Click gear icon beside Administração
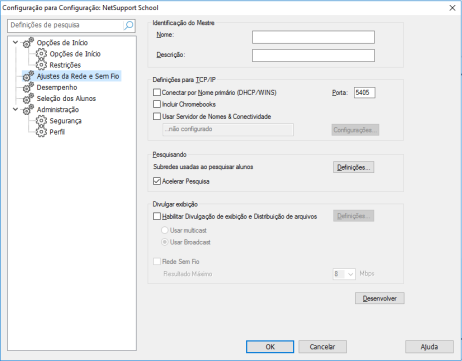Image resolution: width=462 pixels, height=361 pixels. [28, 109]
